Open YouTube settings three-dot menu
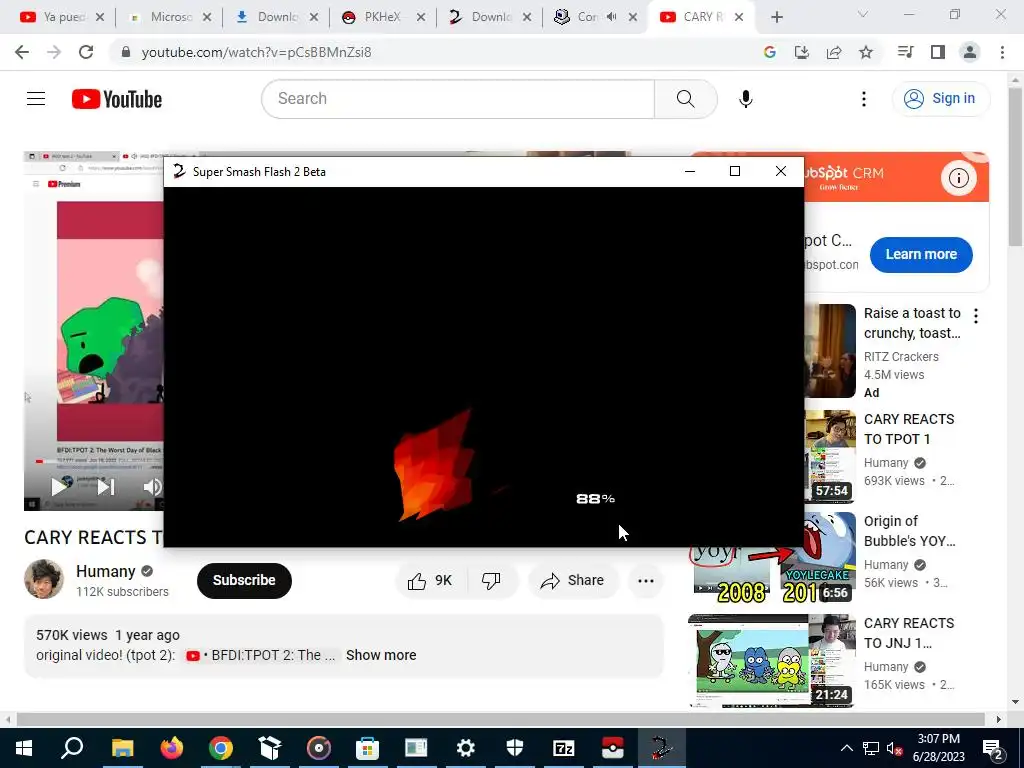1024x768 pixels. (x=863, y=99)
